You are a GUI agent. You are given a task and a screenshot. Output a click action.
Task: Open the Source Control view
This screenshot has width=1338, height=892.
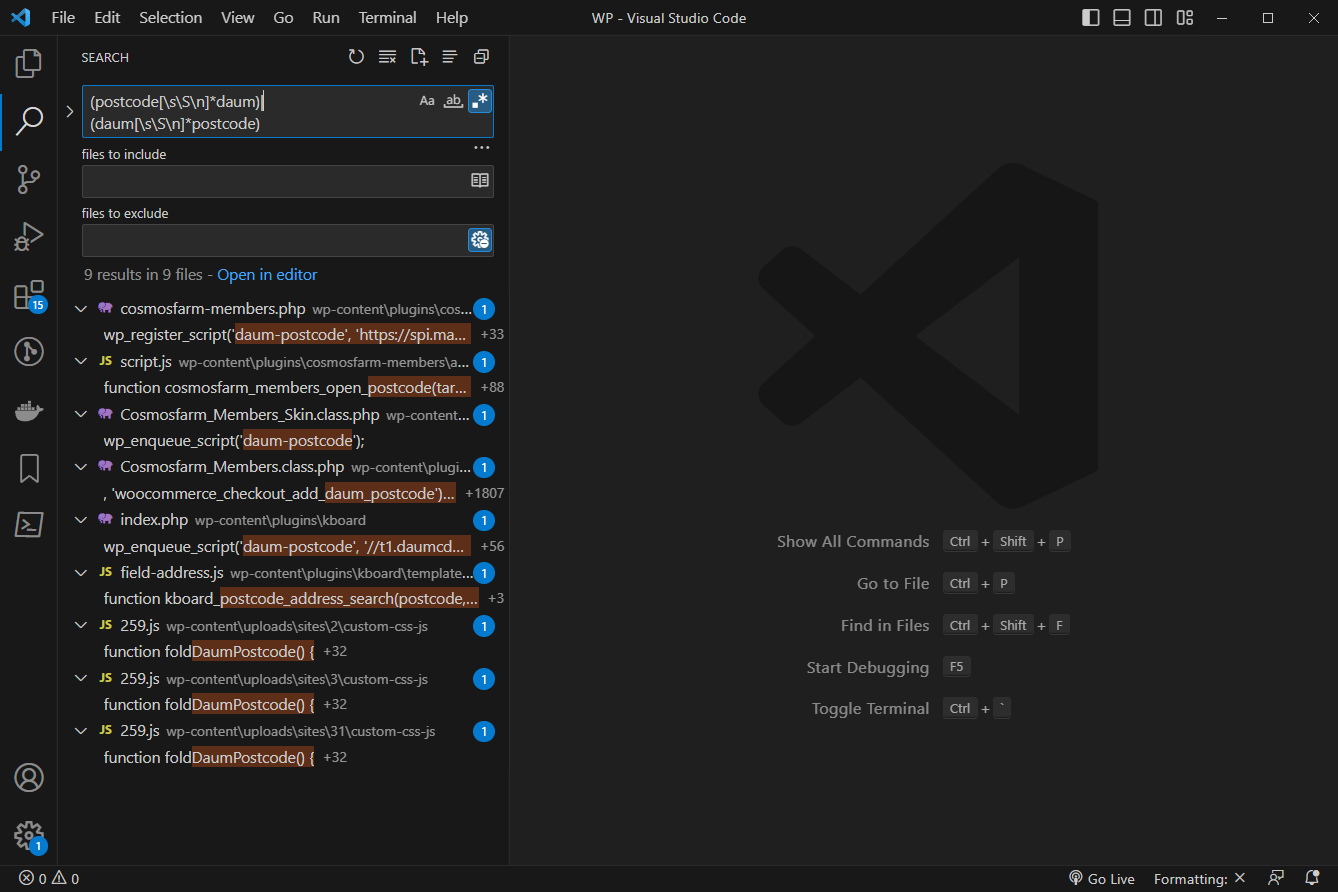coord(29,179)
